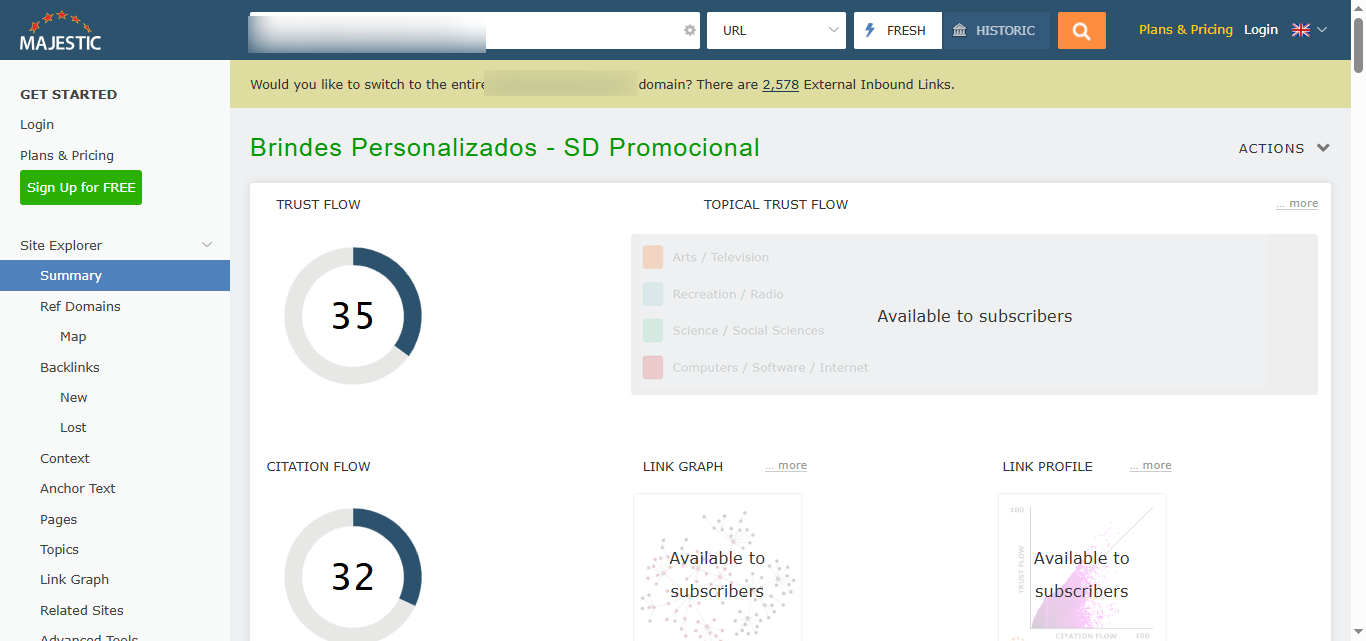Open the UK flag language selector
The height and width of the screenshot is (641, 1366).
pyautogui.click(x=1308, y=30)
